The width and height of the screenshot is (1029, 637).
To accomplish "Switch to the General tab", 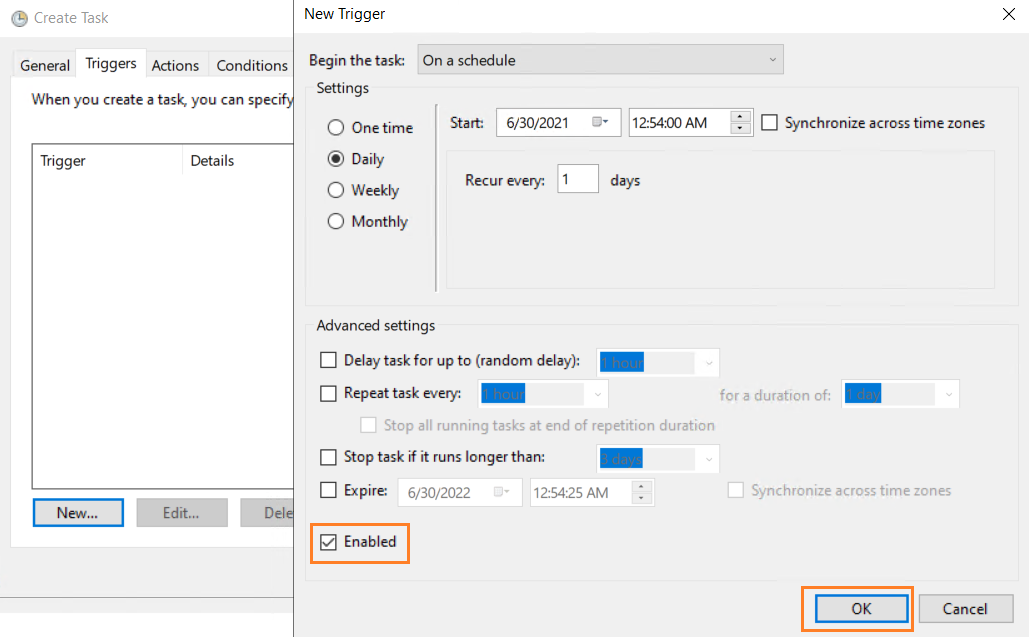I will (45, 66).
